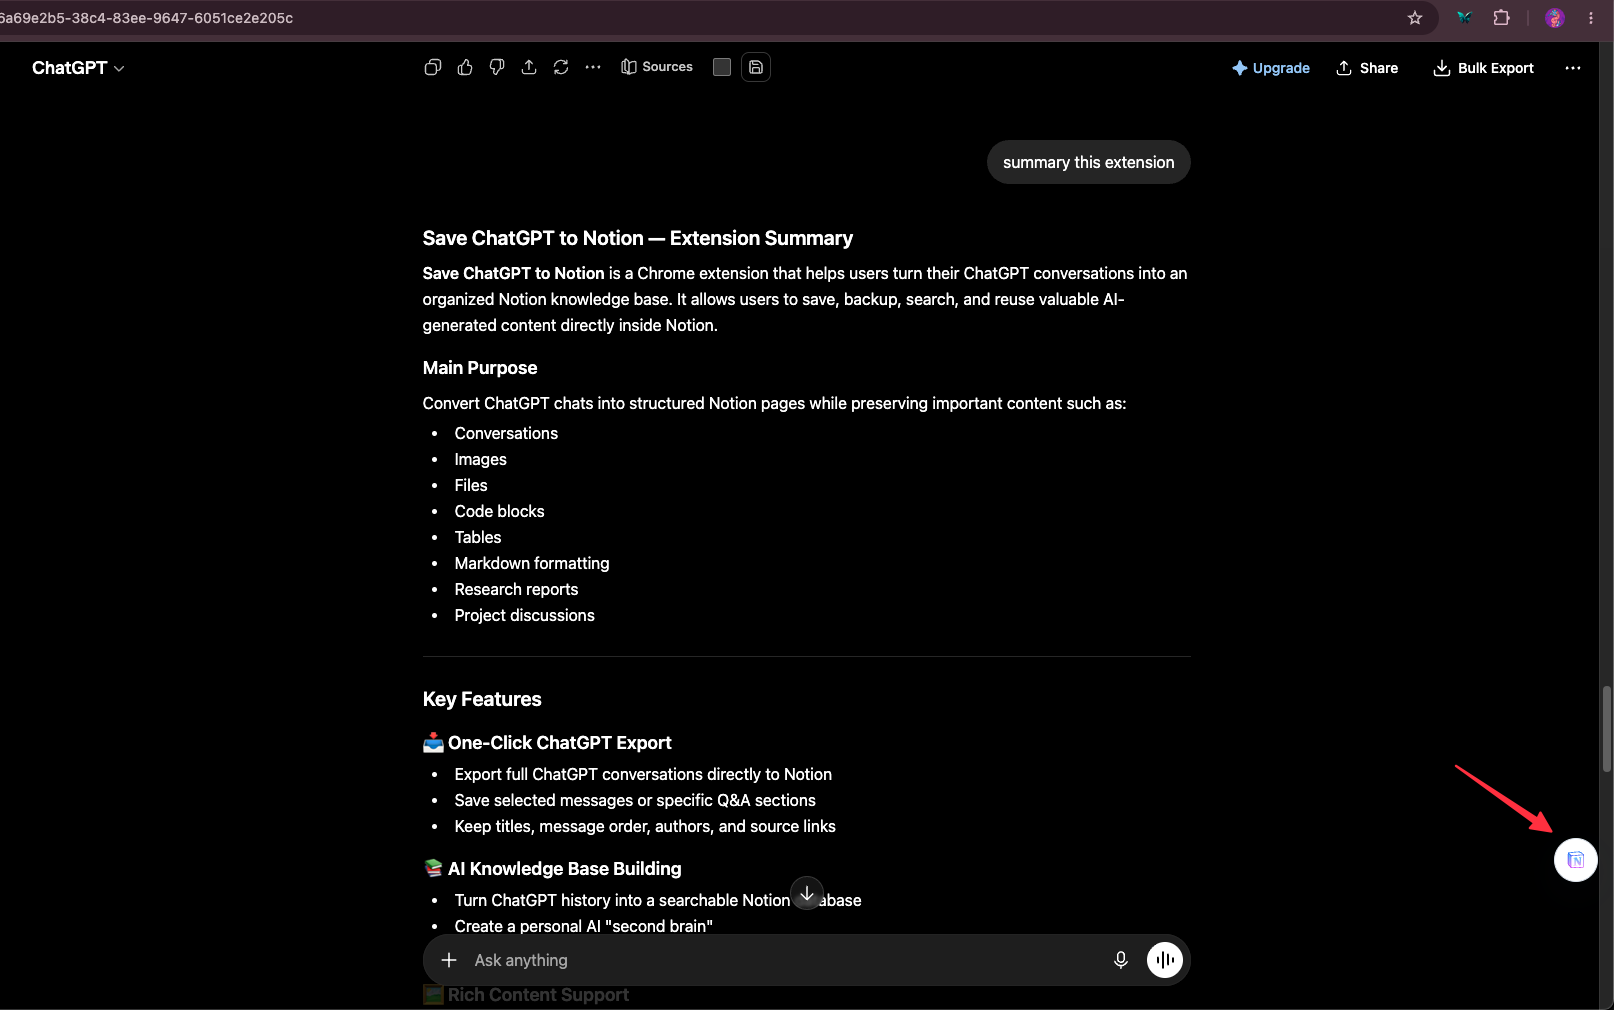The height and width of the screenshot is (1010, 1614).
Task: Click the 'One-Click ChatGPT Export' heading
Action: [560, 743]
